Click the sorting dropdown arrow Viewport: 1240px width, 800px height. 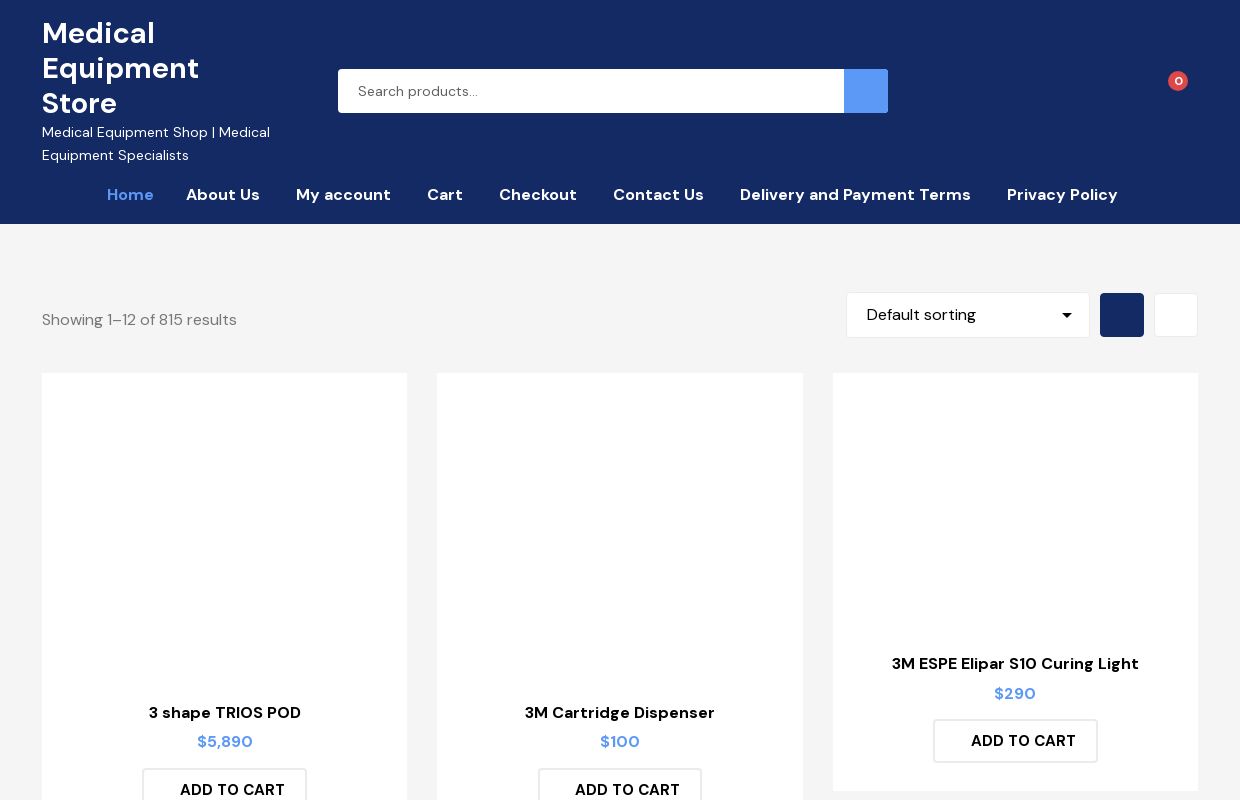(x=1066, y=316)
